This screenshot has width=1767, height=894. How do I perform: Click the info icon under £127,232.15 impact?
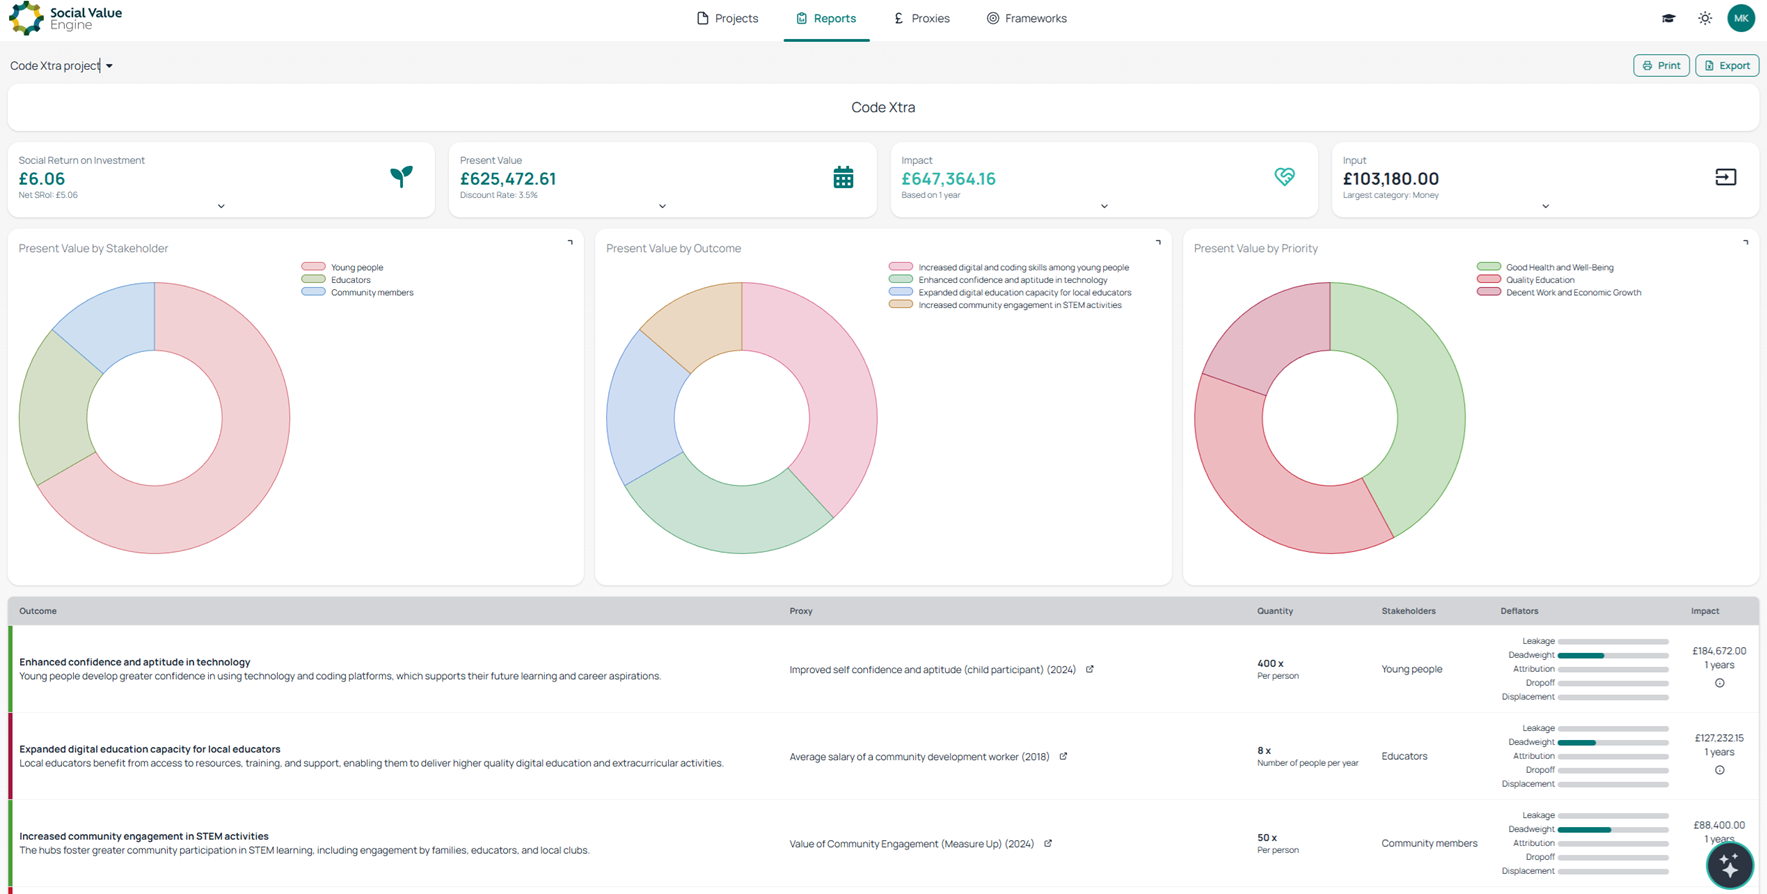coord(1719,770)
